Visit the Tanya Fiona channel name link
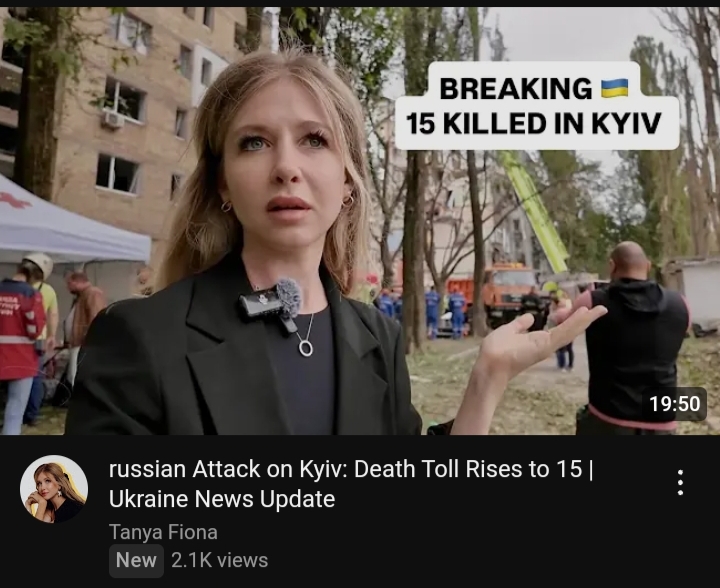Image resolution: width=720 pixels, height=588 pixels. (163, 532)
